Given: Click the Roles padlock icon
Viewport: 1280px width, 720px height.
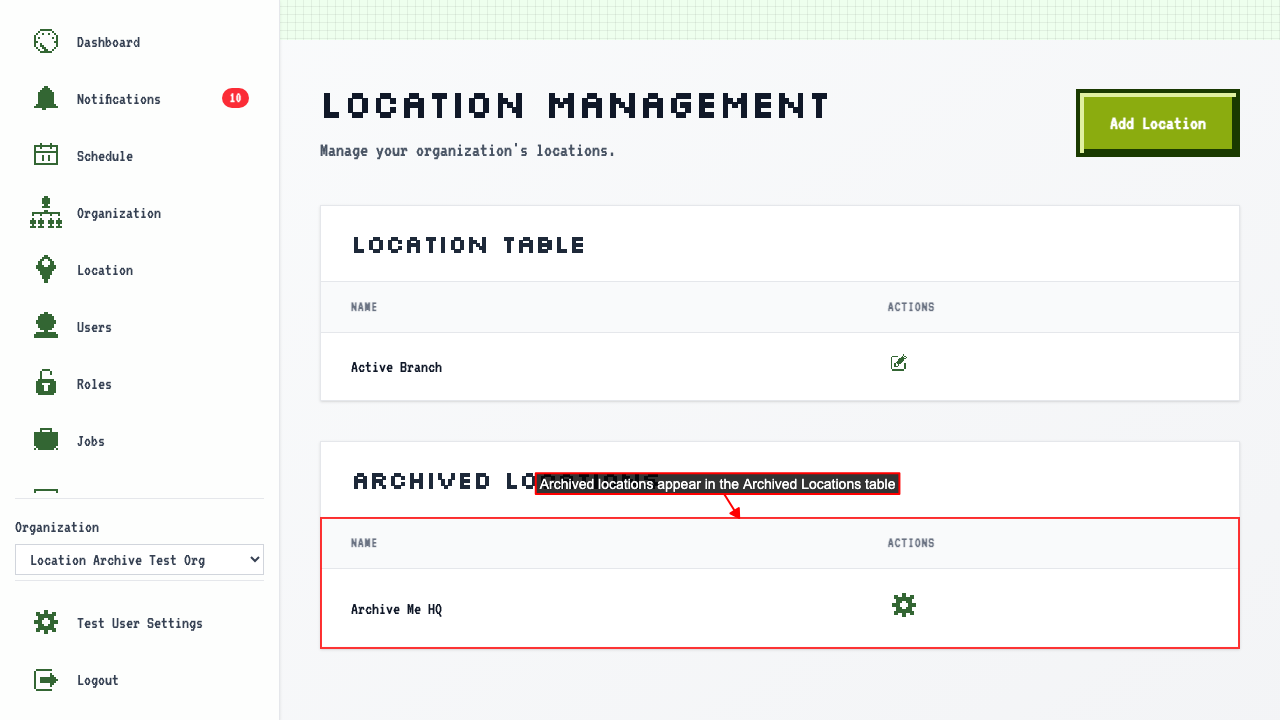Looking at the screenshot, I should click(46, 383).
